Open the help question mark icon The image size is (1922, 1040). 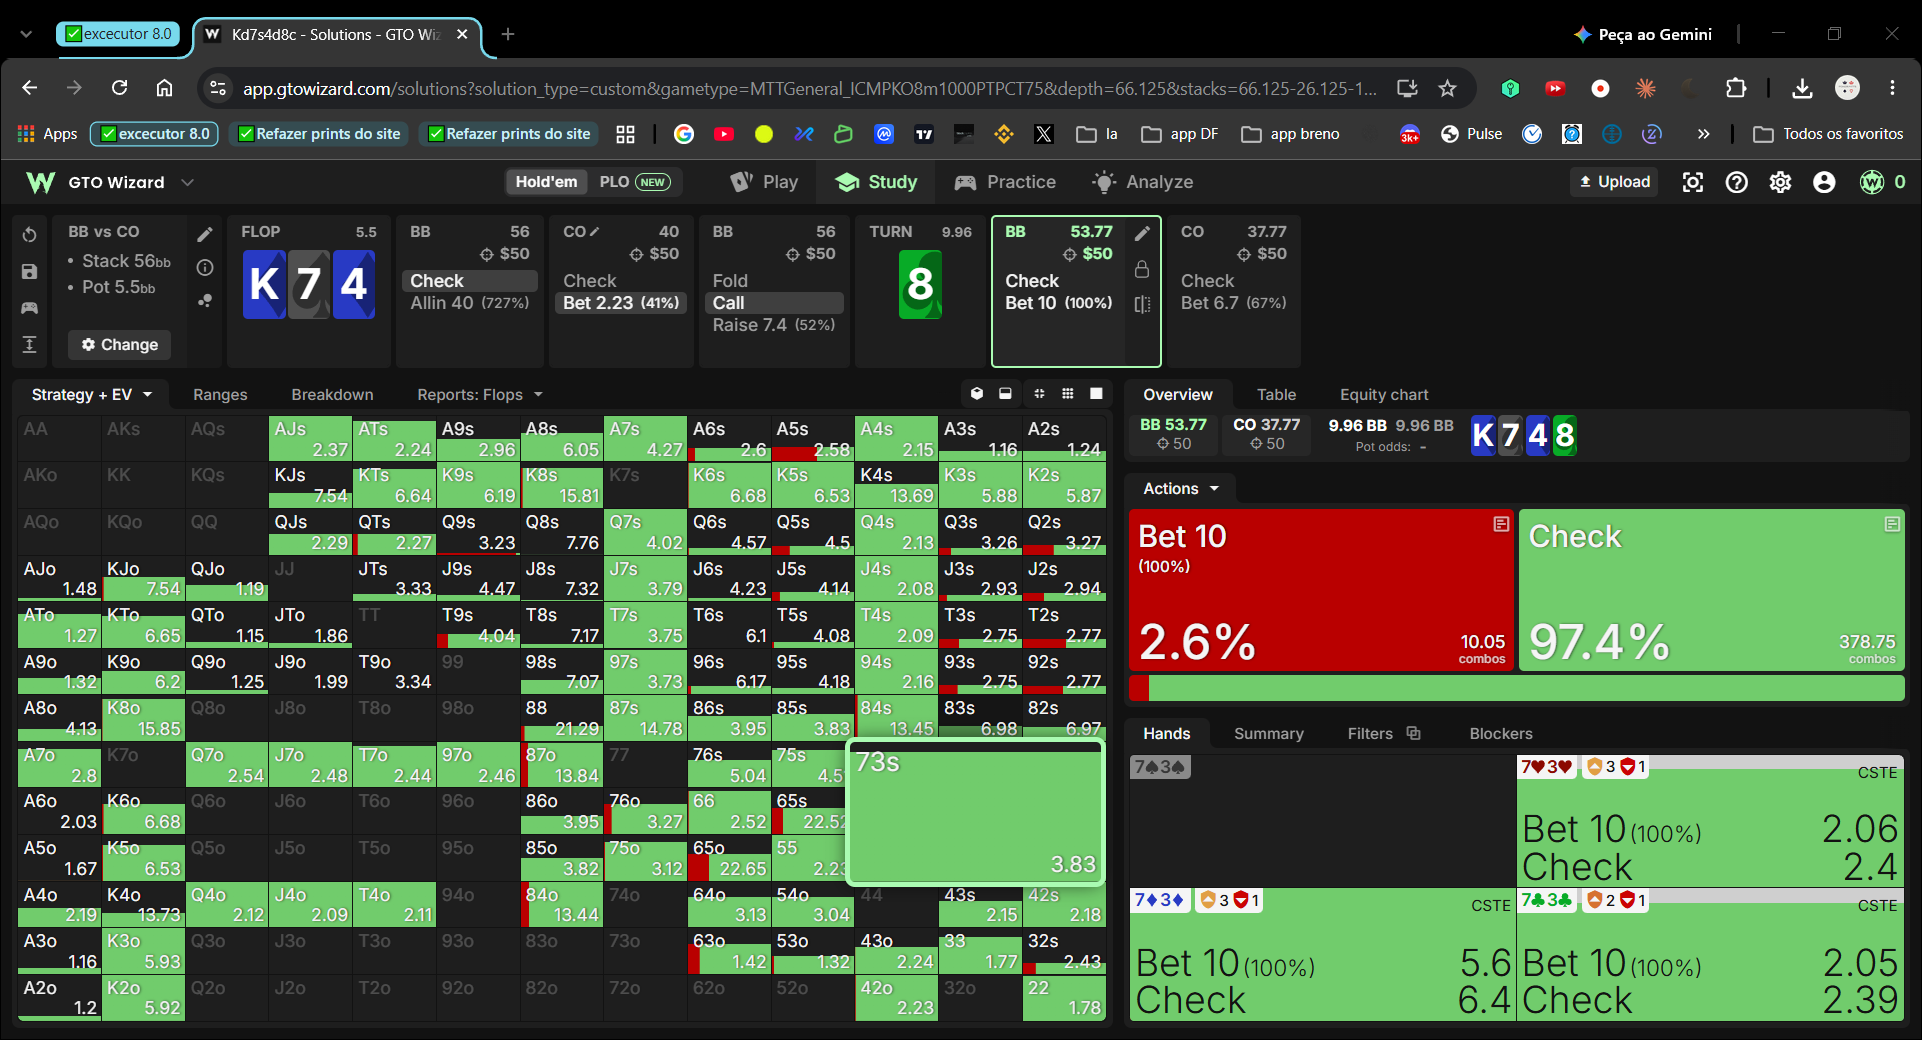click(1737, 182)
